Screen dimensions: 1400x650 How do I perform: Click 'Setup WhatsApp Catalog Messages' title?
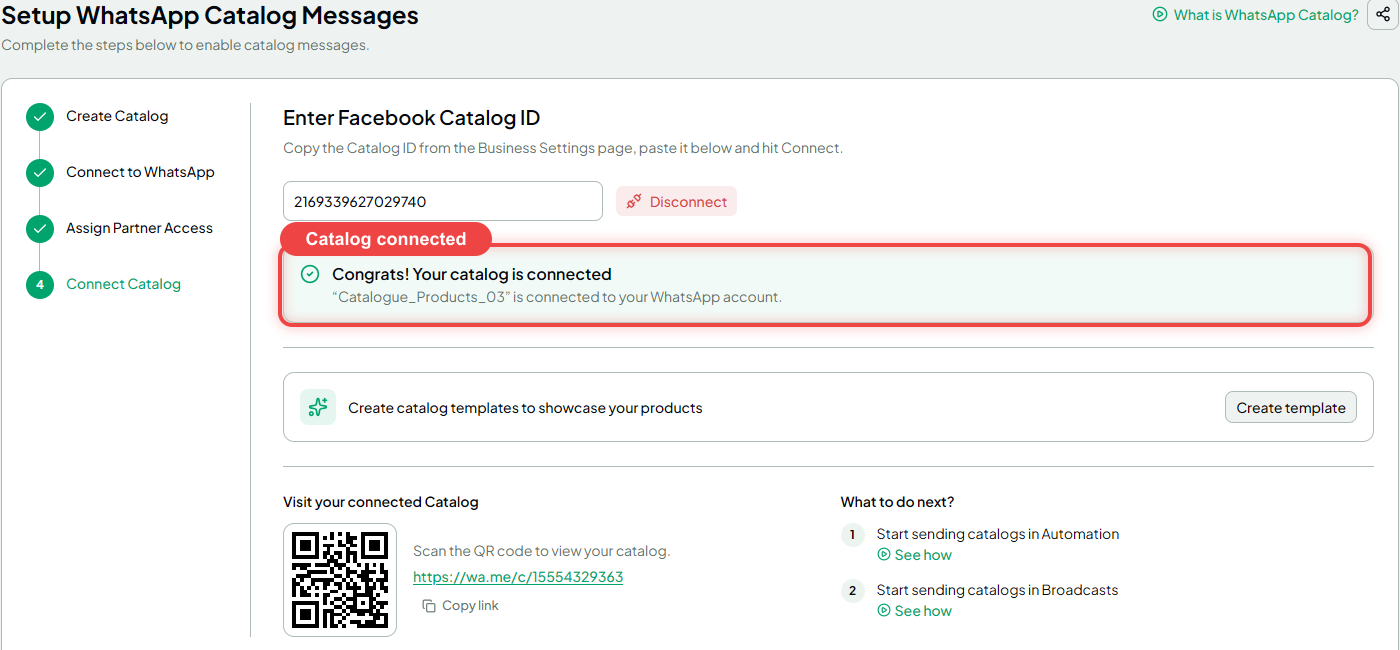pos(210,16)
